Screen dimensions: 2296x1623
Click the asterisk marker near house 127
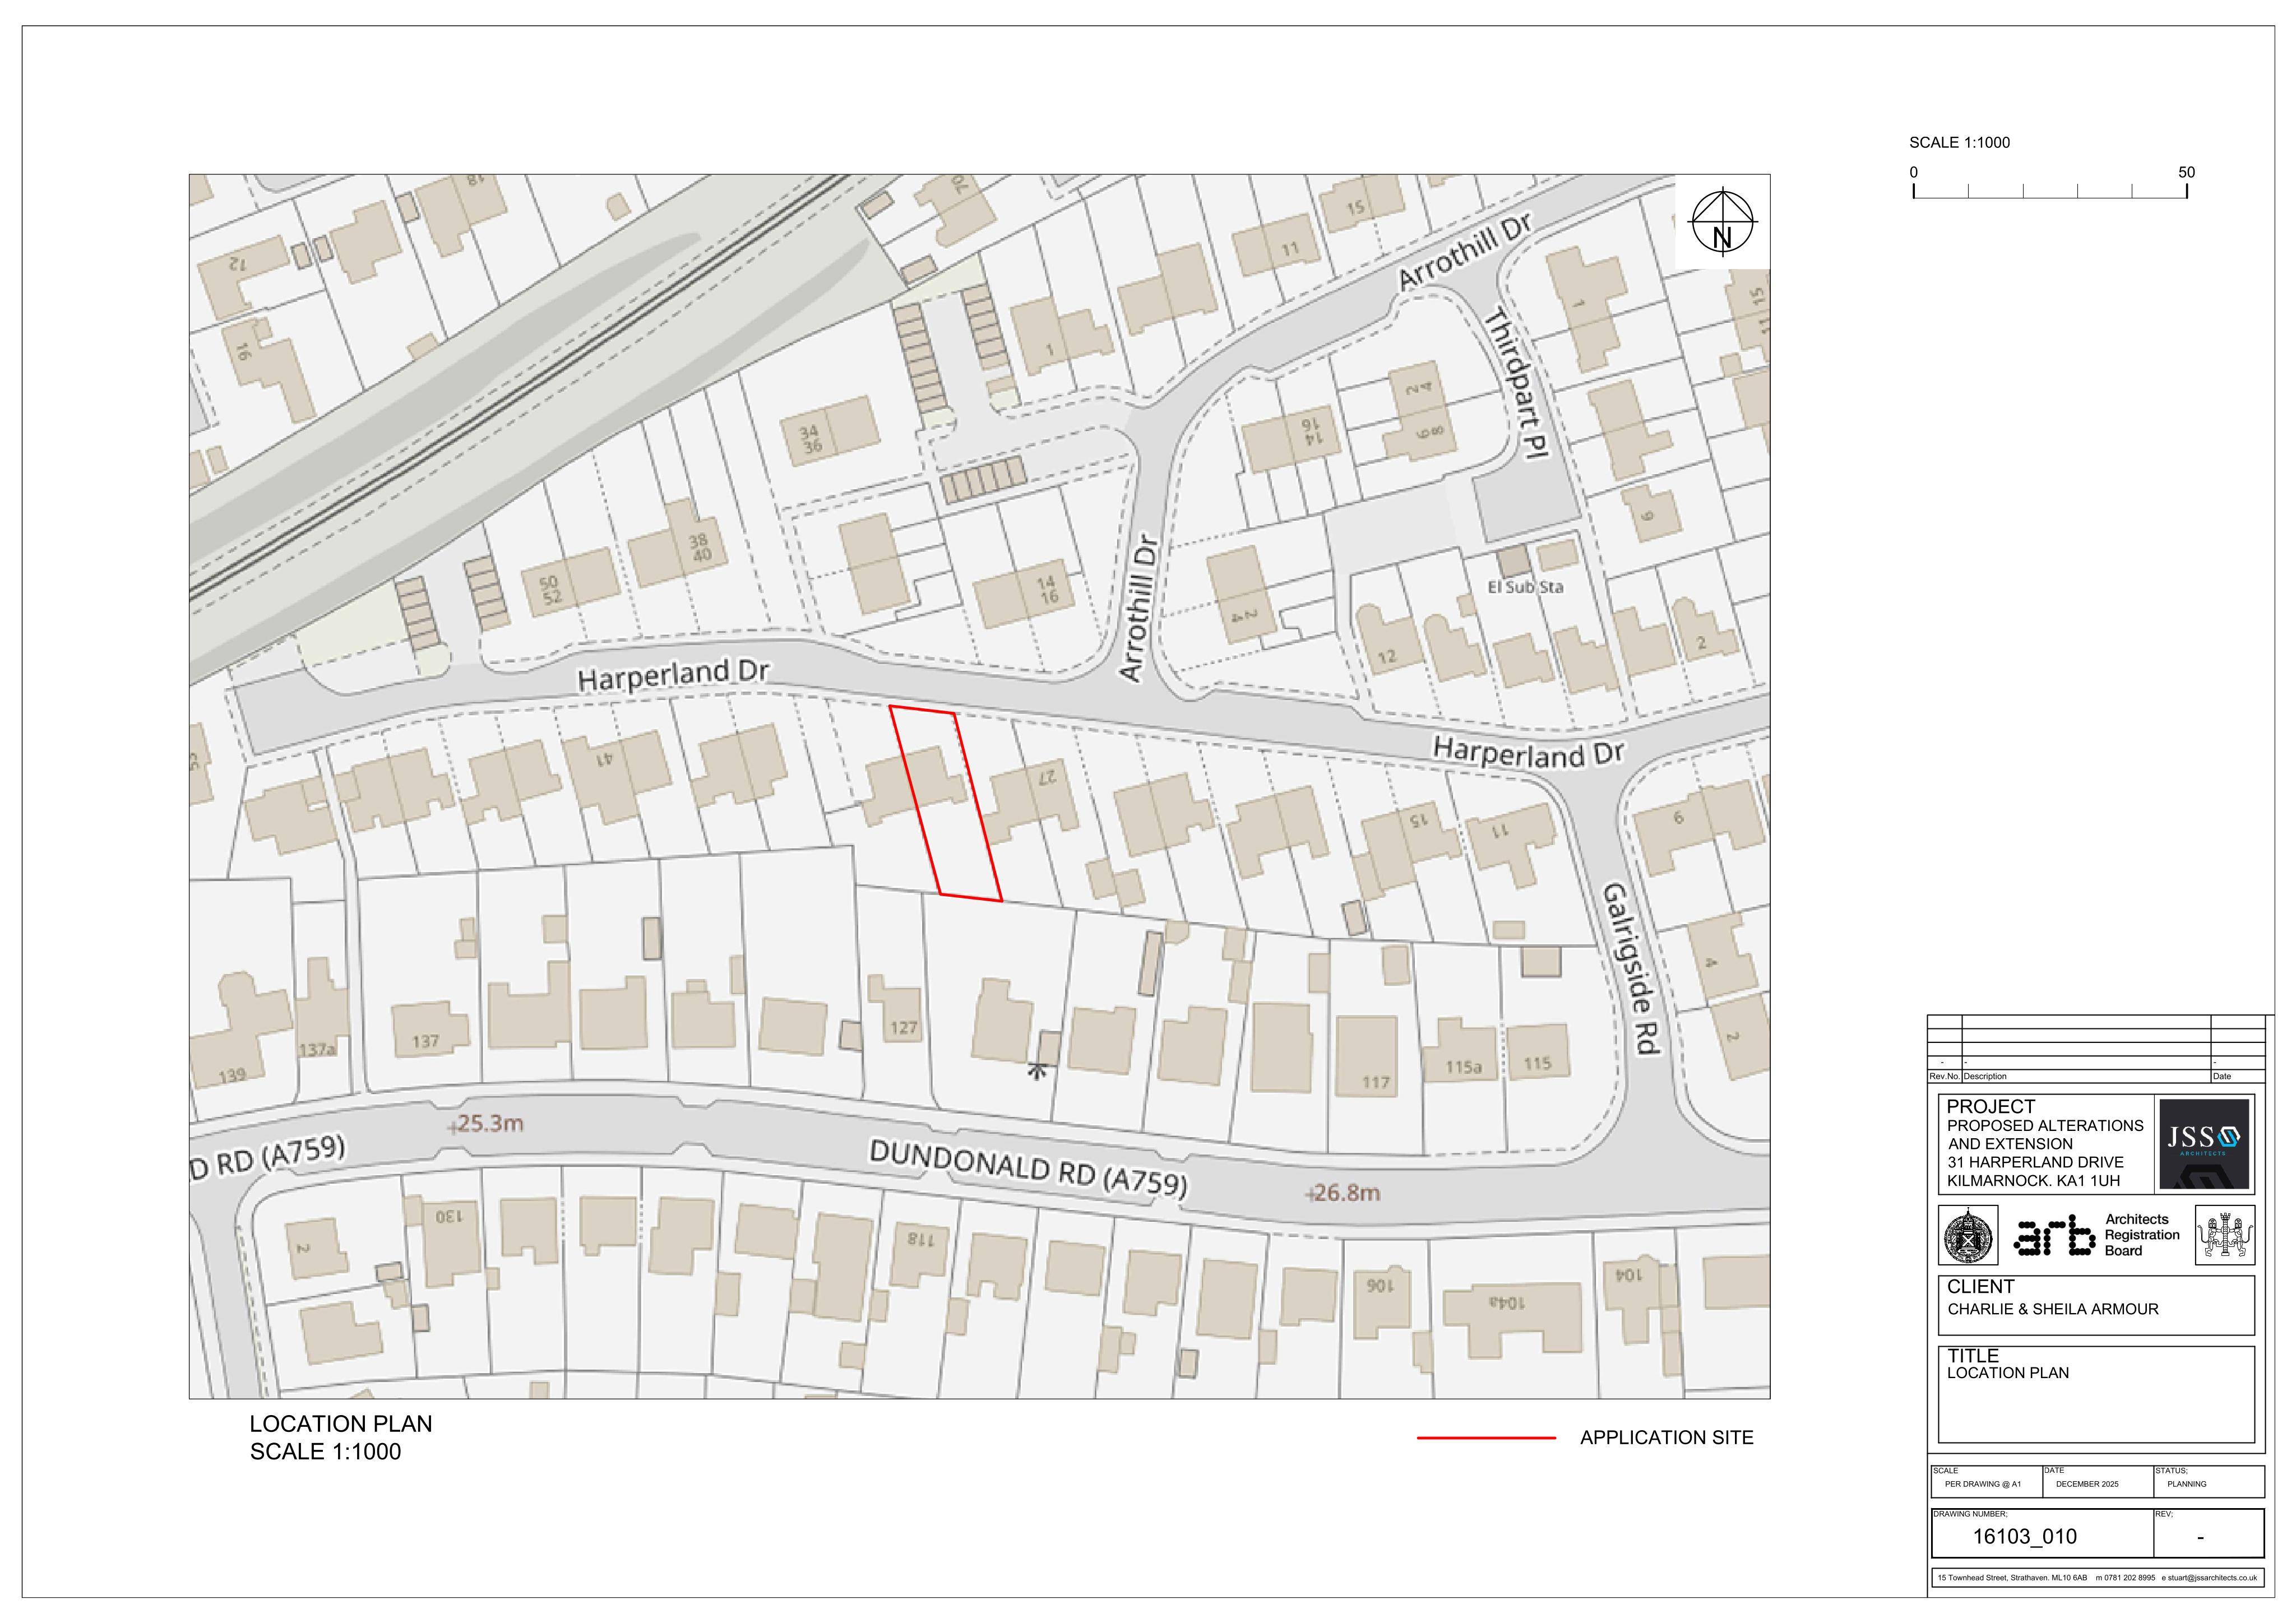coord(1038,1072)
